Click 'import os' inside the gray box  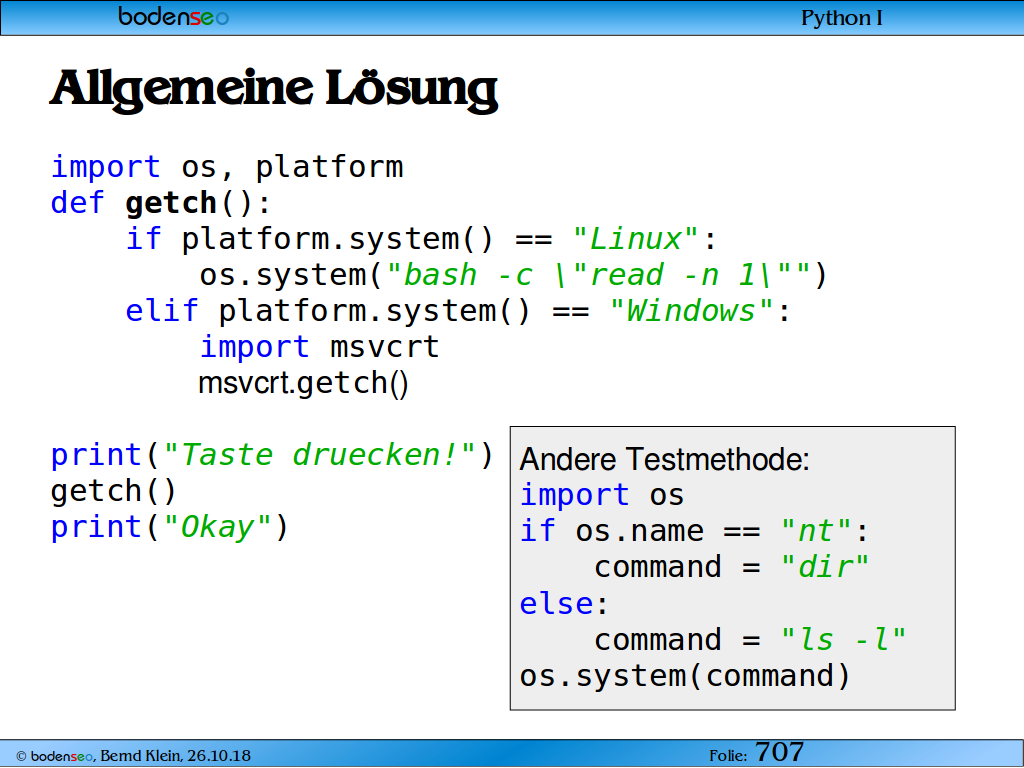pyautogui.click(x=601, y=495)
